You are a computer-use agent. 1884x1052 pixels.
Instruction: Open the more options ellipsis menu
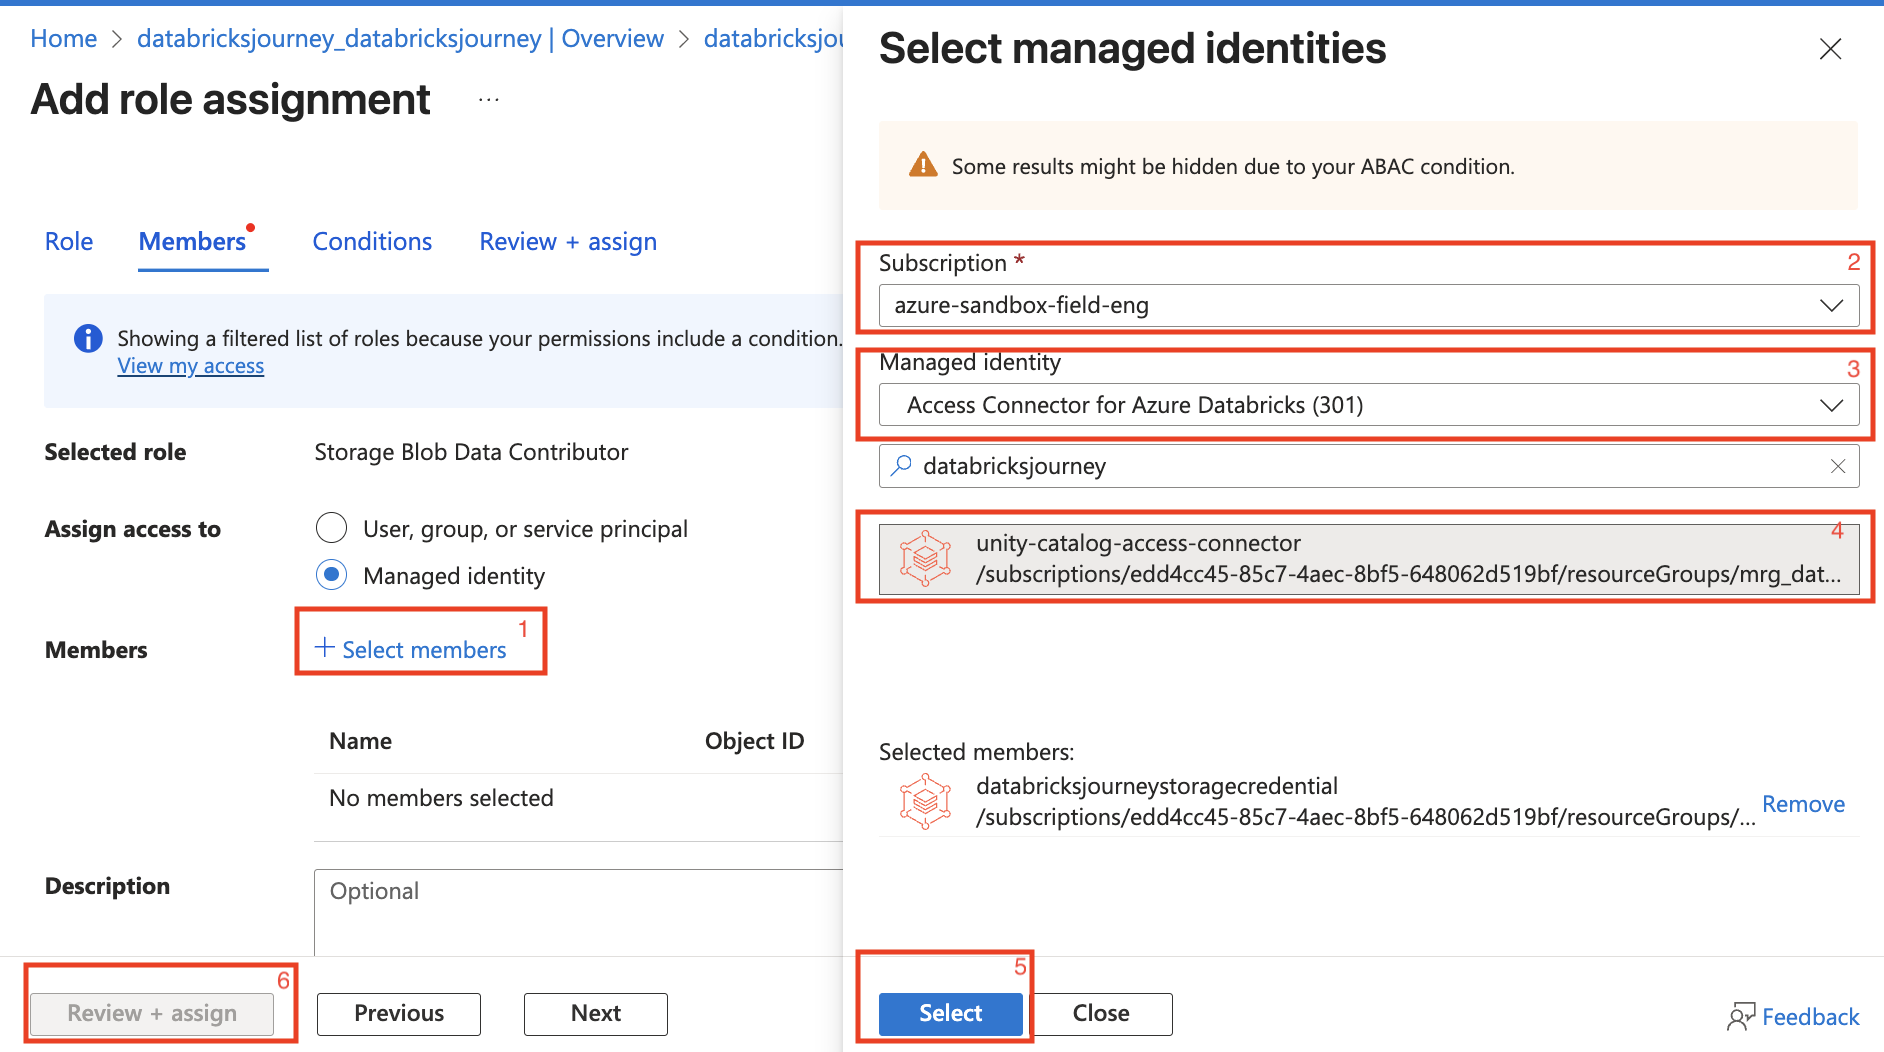[x=488, y=100]
